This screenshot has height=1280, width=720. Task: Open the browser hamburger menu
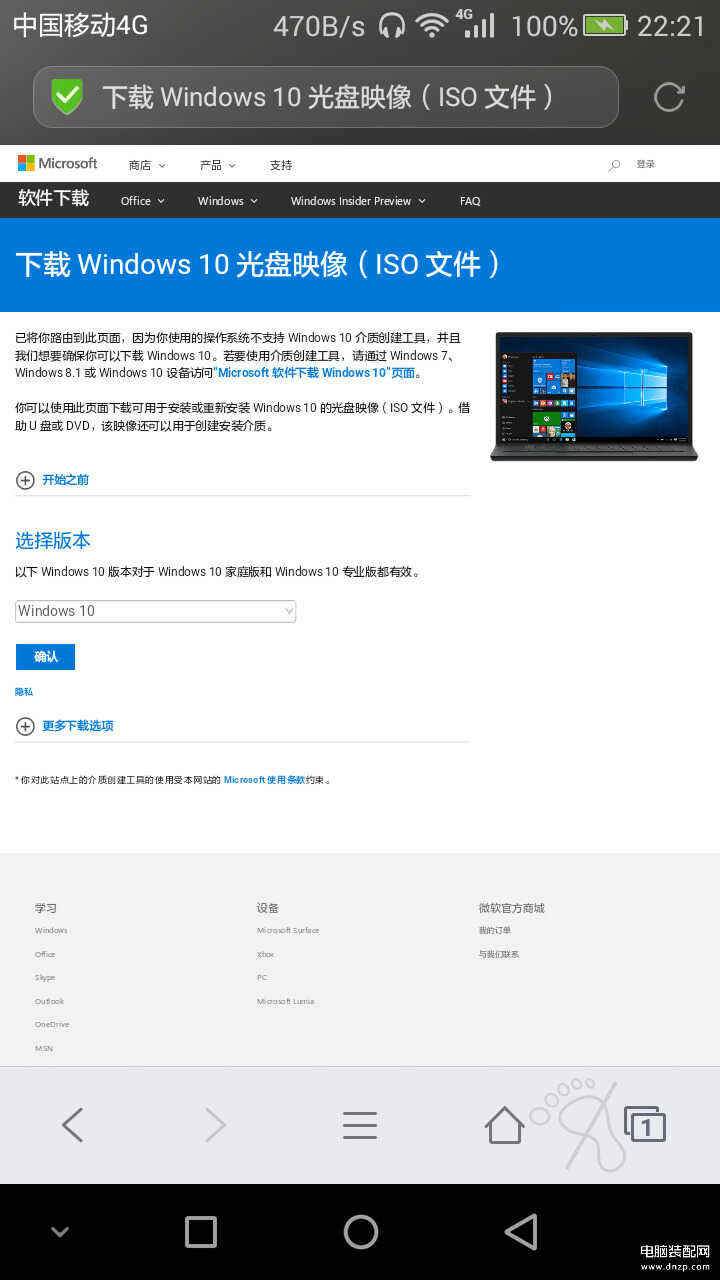click(x=360, y=1125)
